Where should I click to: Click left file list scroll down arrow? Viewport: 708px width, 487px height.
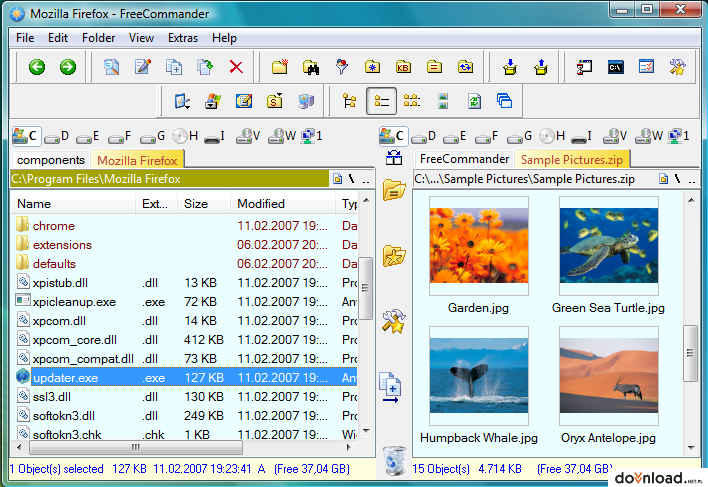[x=366, y=431]
